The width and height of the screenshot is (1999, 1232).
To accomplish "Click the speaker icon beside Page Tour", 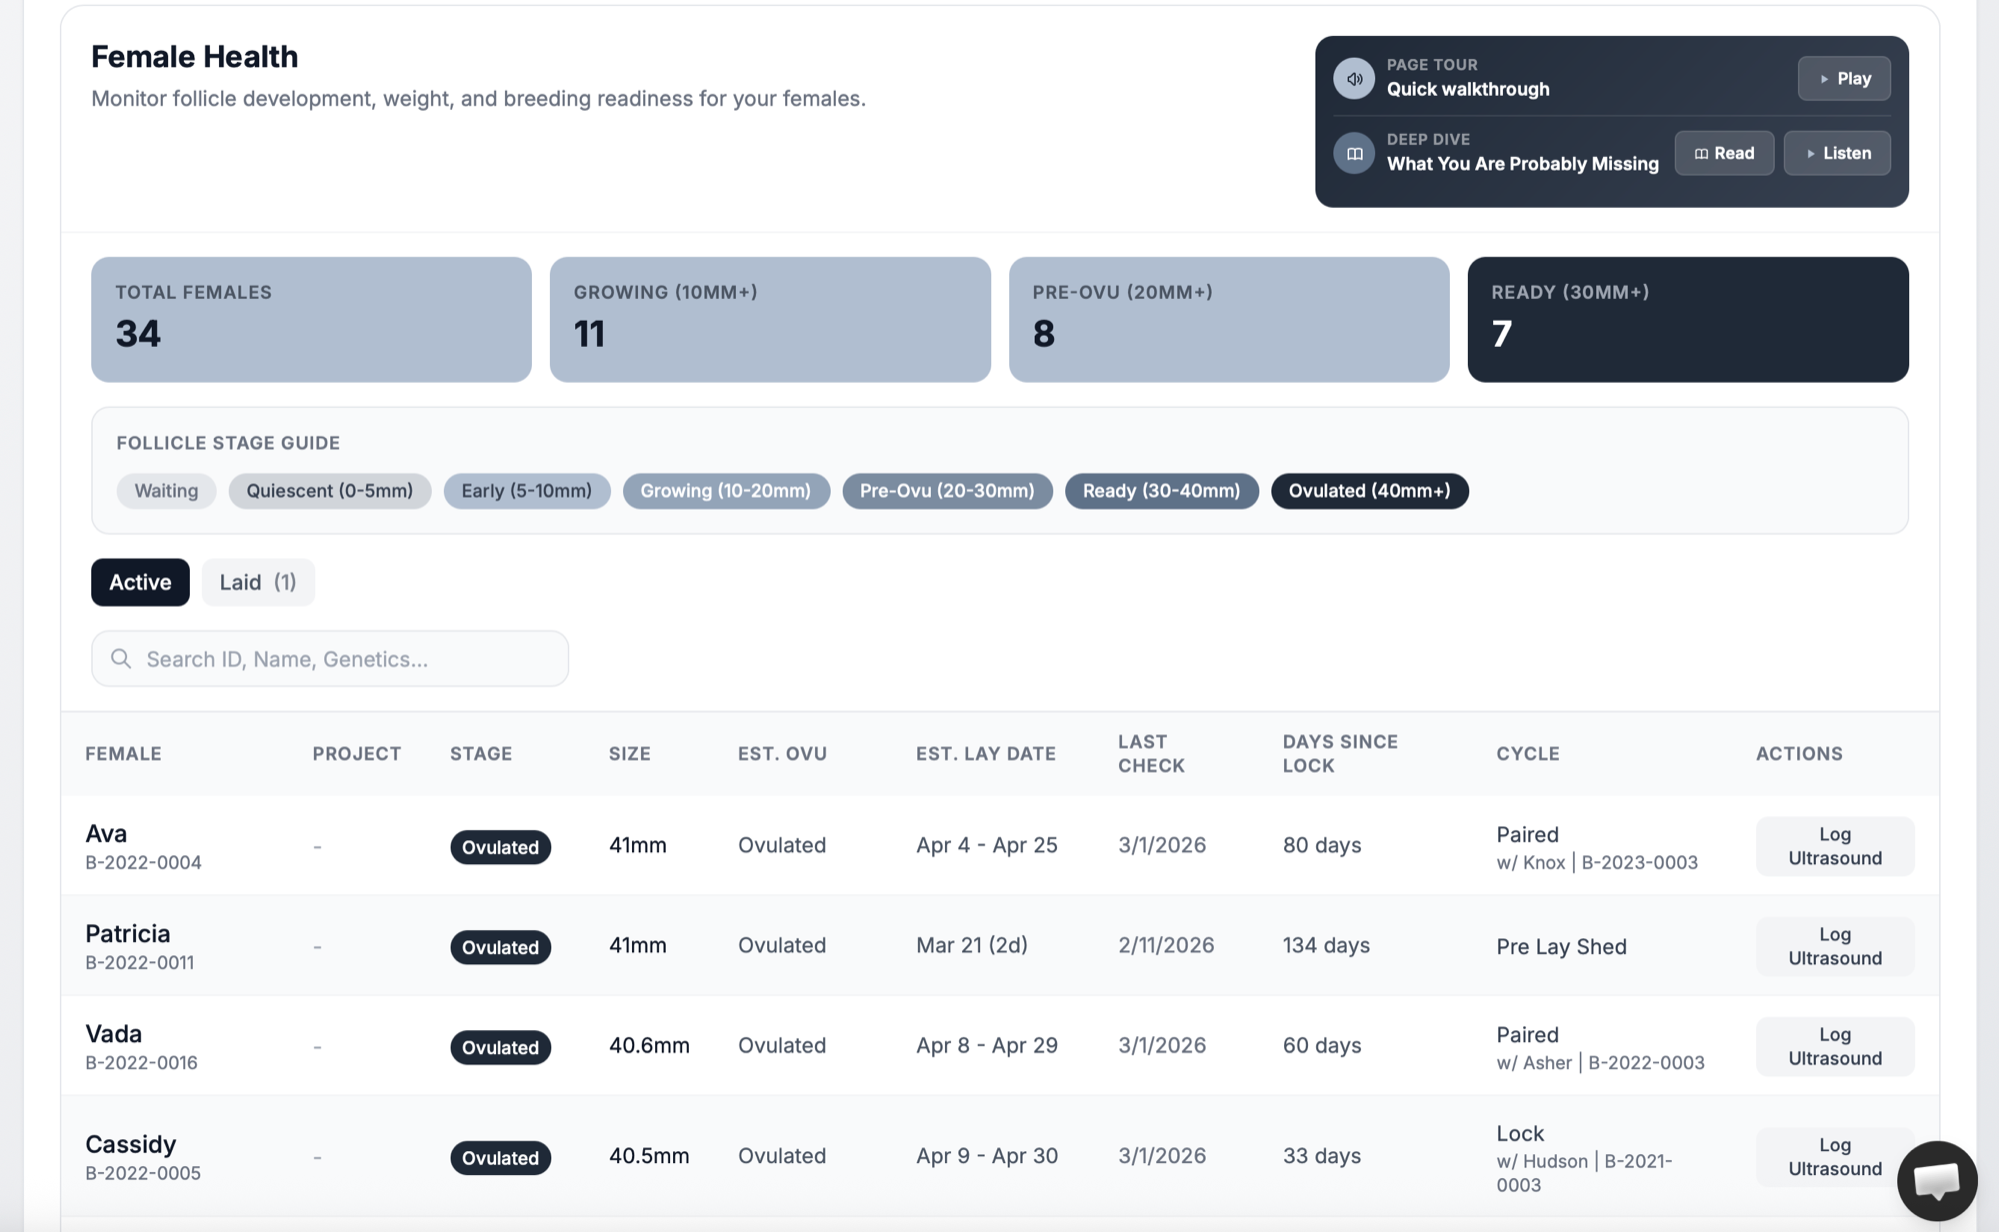I will 1353,78.
